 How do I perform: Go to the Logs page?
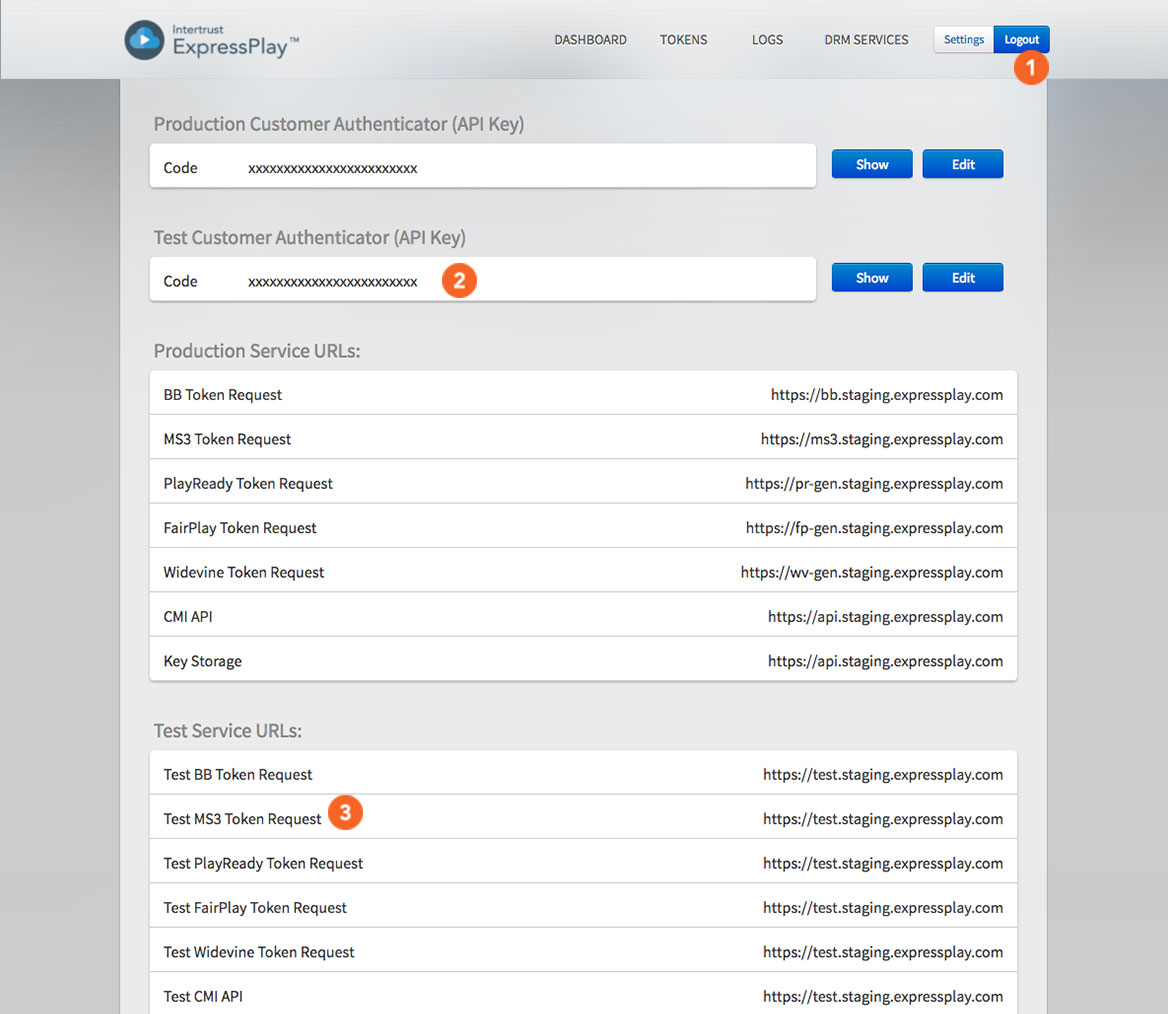767,39
